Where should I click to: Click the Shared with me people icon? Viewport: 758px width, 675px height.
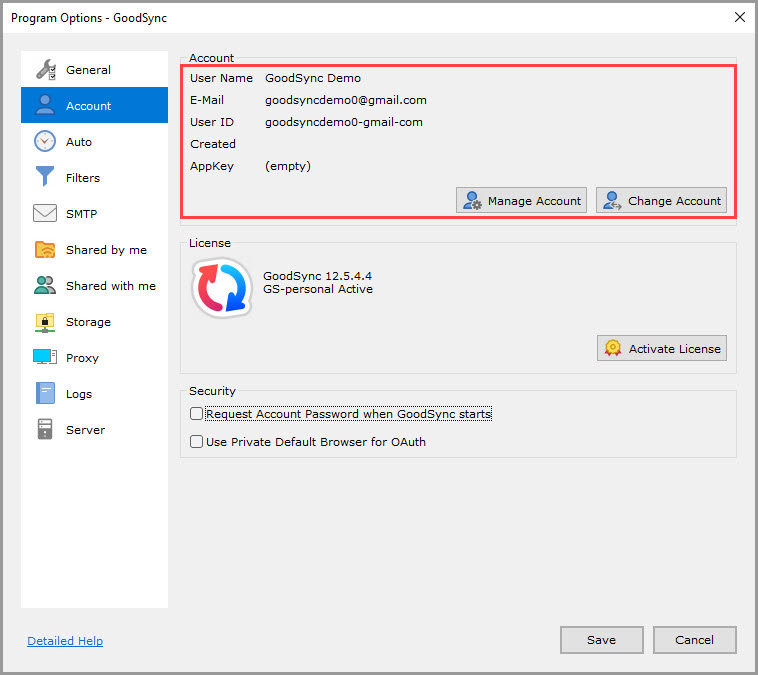coord(45,285)
